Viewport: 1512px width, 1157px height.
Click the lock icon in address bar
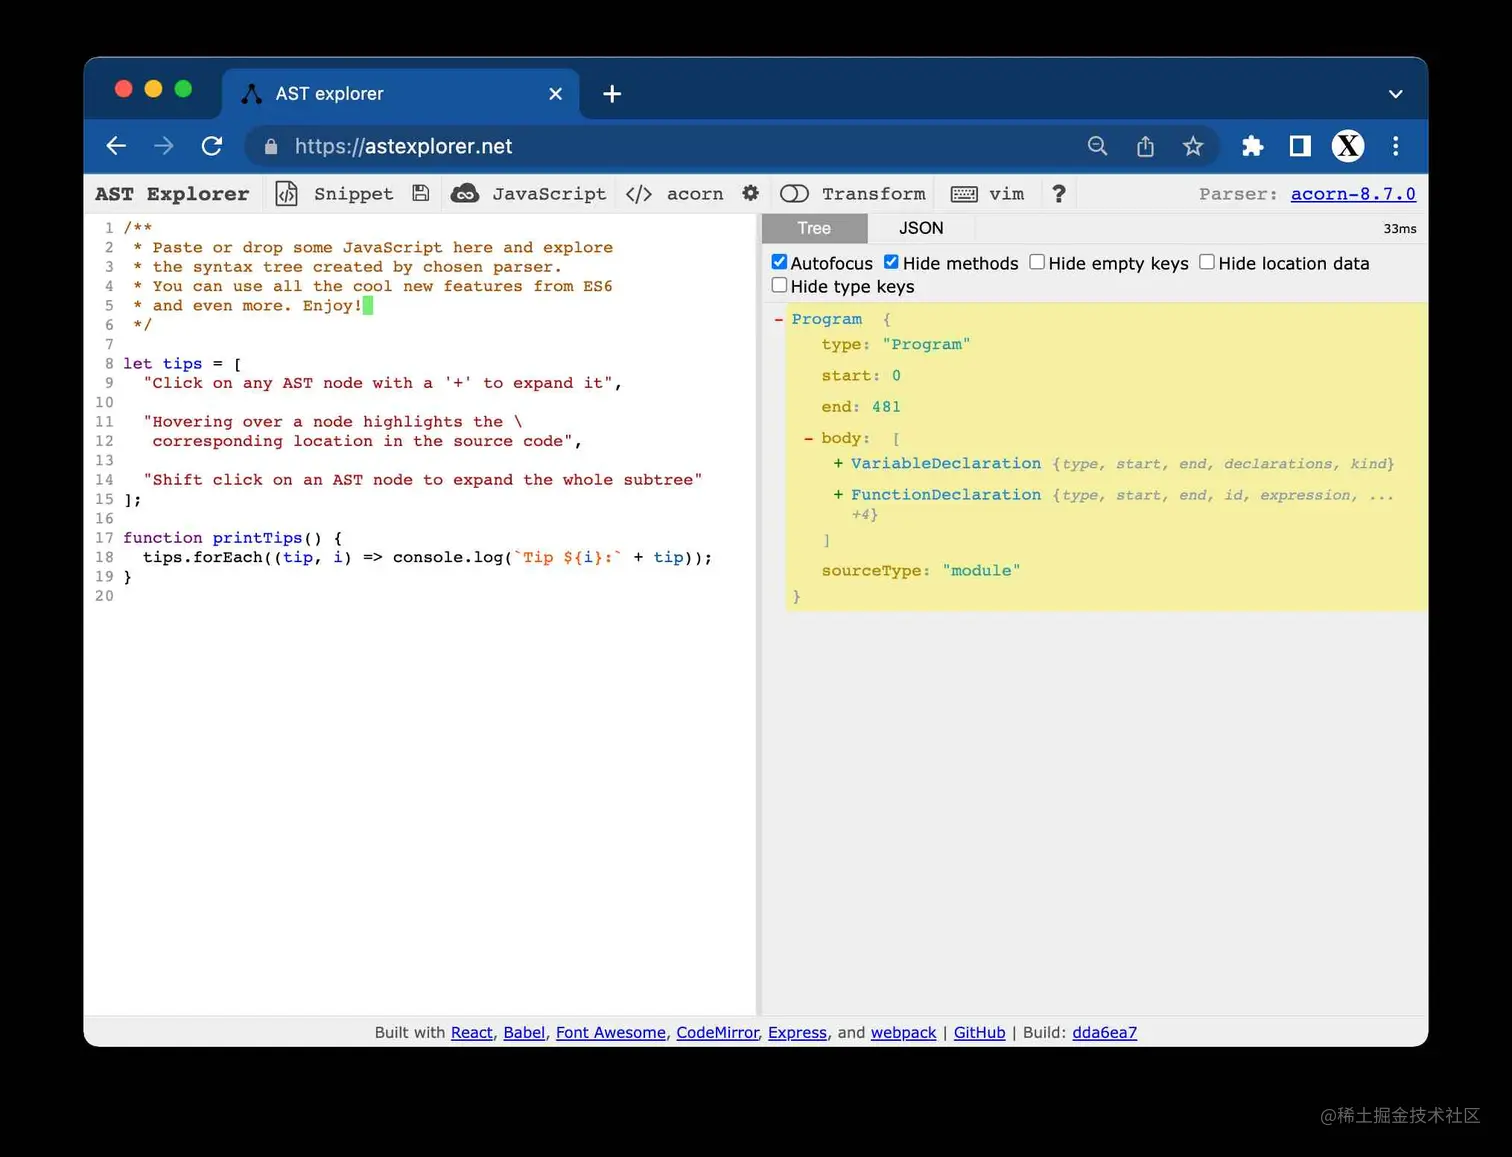271,147
